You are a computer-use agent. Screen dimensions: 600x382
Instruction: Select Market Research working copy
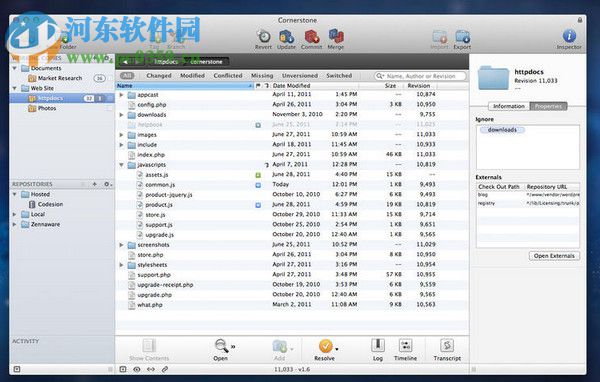tap(60, 78)
